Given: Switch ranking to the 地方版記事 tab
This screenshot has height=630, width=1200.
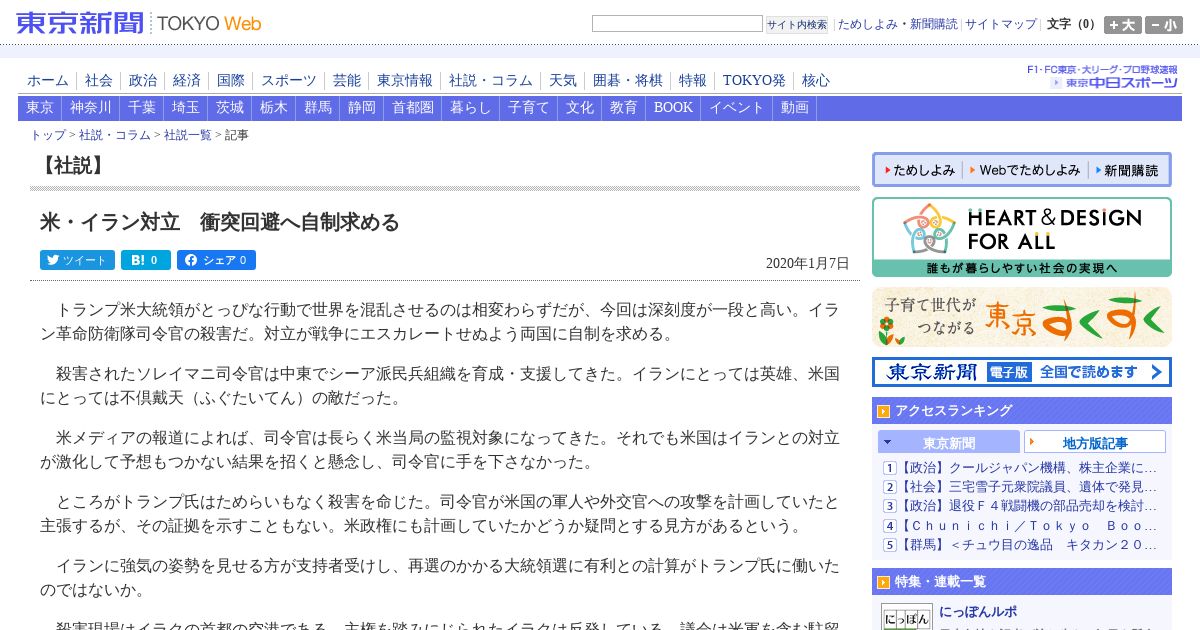Looking at the screenshot, I should 1095,442.
